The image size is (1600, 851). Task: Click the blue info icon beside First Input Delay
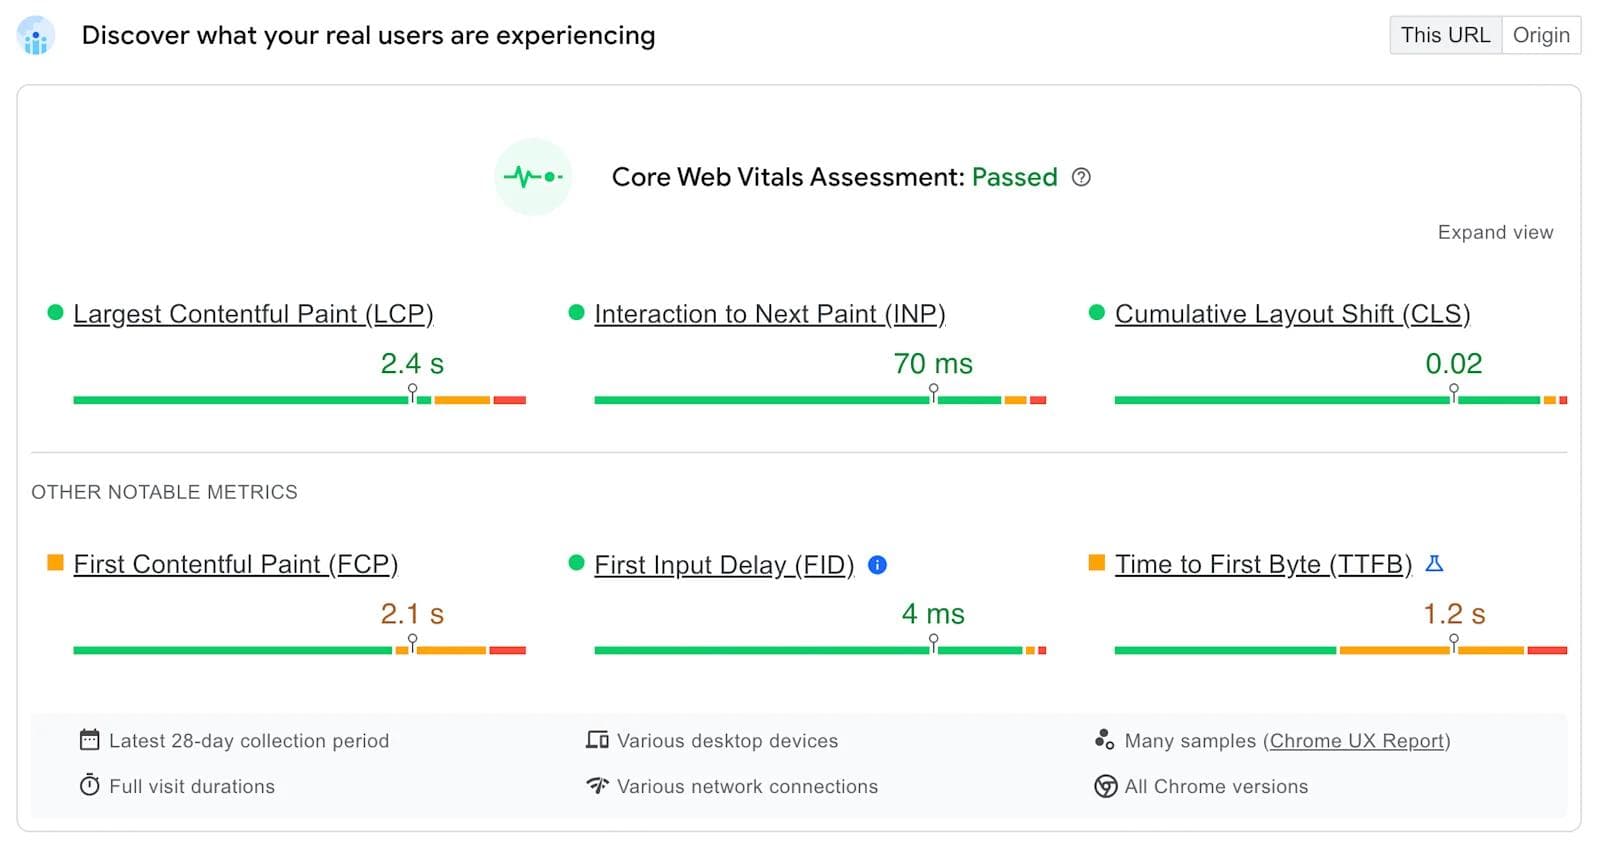pyautogui.click(x=877, y=565)
